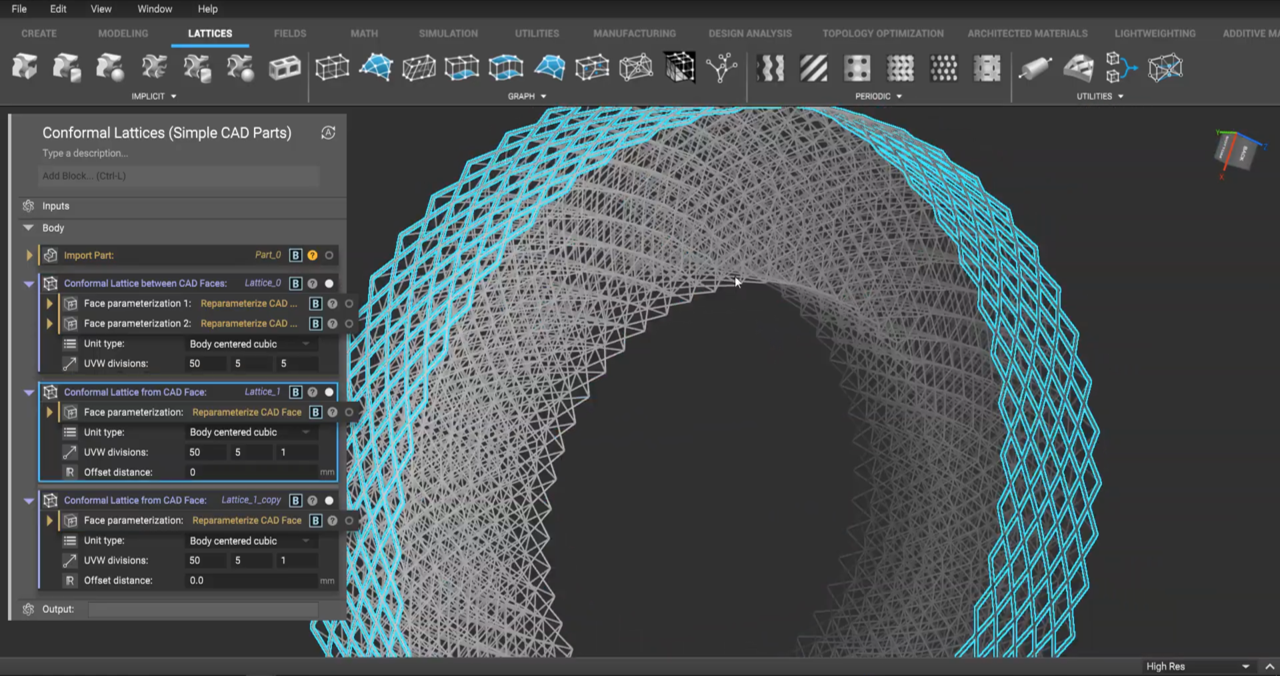Click the B badge on Lattice_1_copy row
The width and height of the screenshot is (1280, 676).
295,500
